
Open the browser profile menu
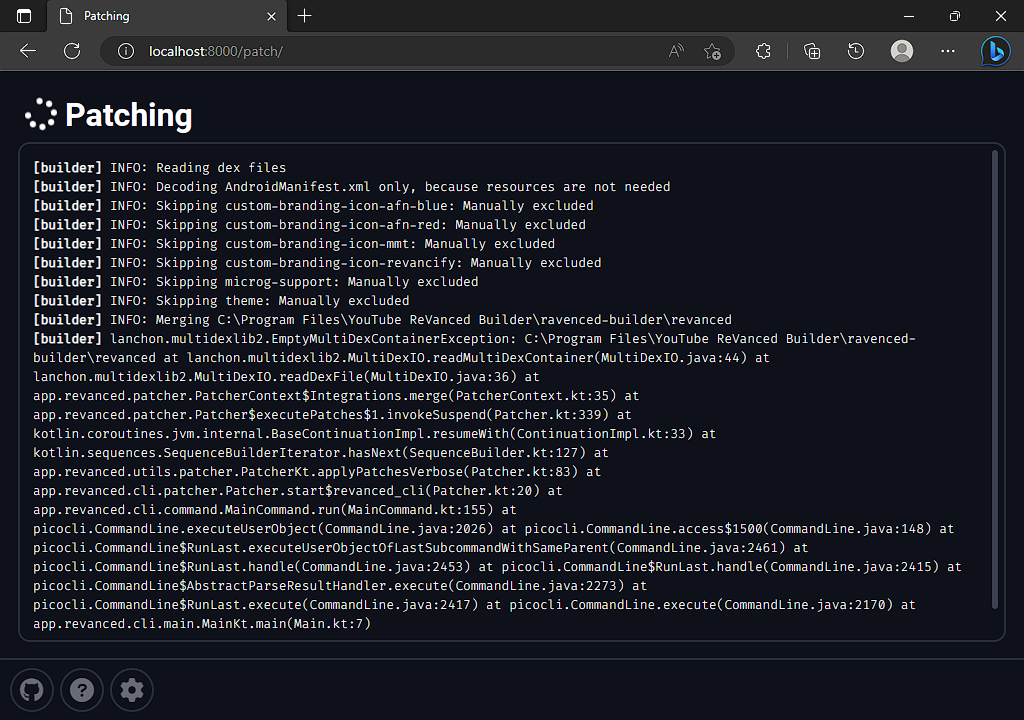901,50
